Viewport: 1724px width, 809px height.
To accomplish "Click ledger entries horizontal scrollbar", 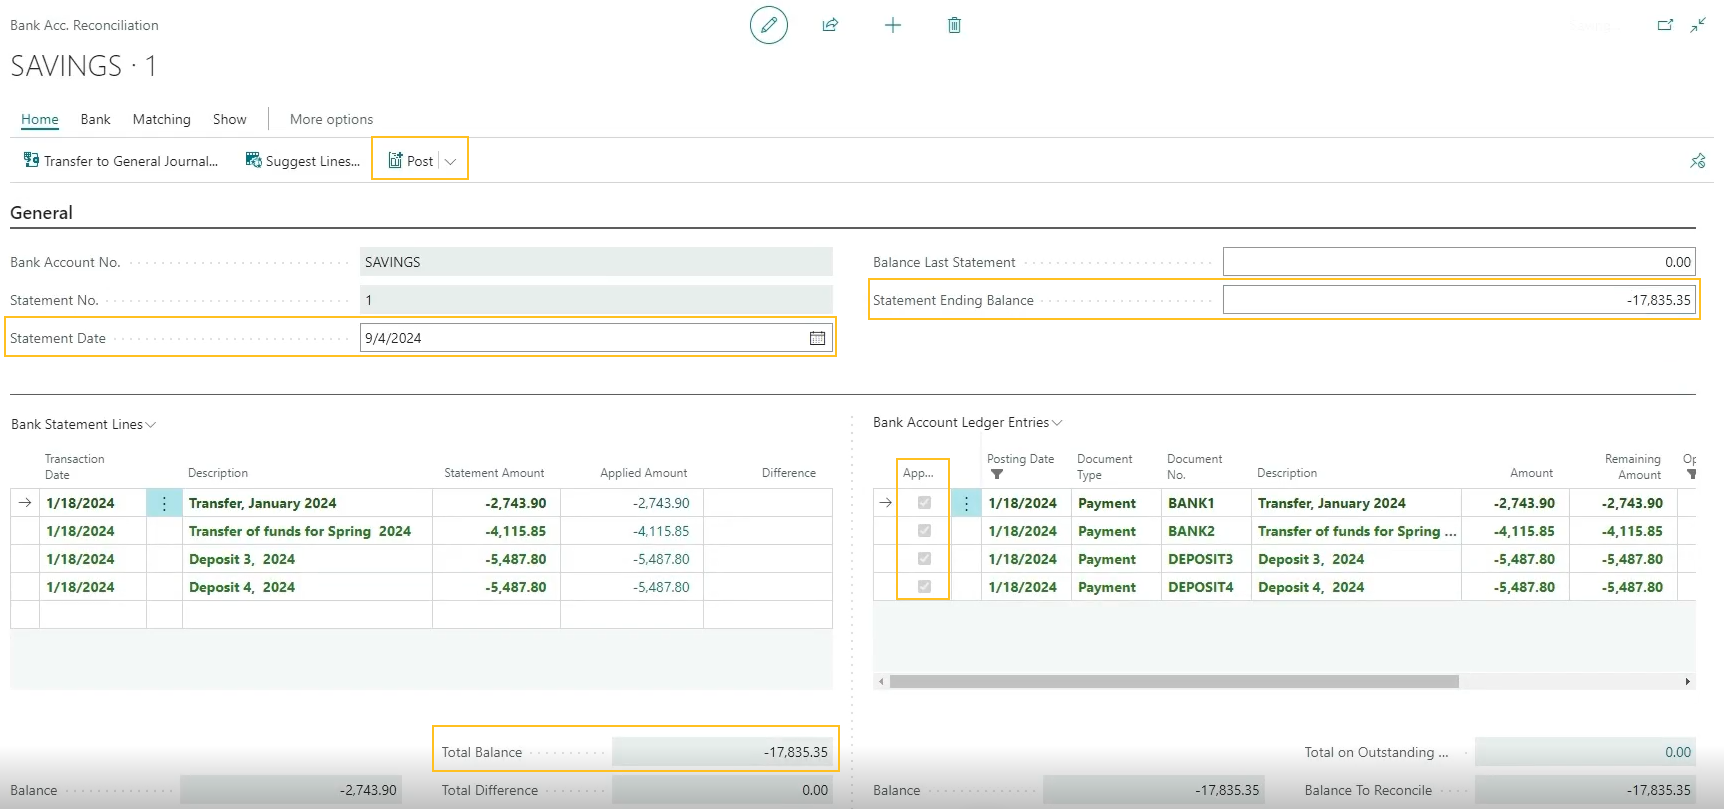I will 1173,681.
